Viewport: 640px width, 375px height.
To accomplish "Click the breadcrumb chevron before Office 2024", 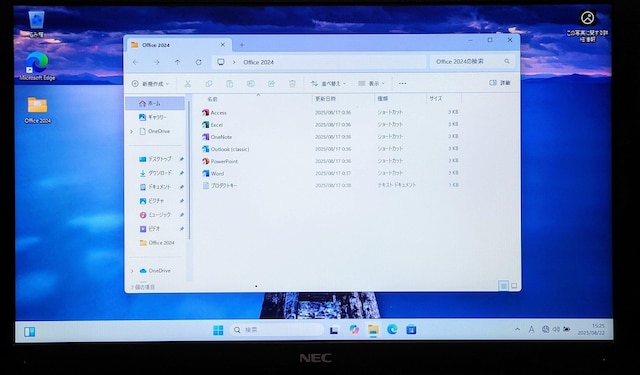I will pos(234,62).
